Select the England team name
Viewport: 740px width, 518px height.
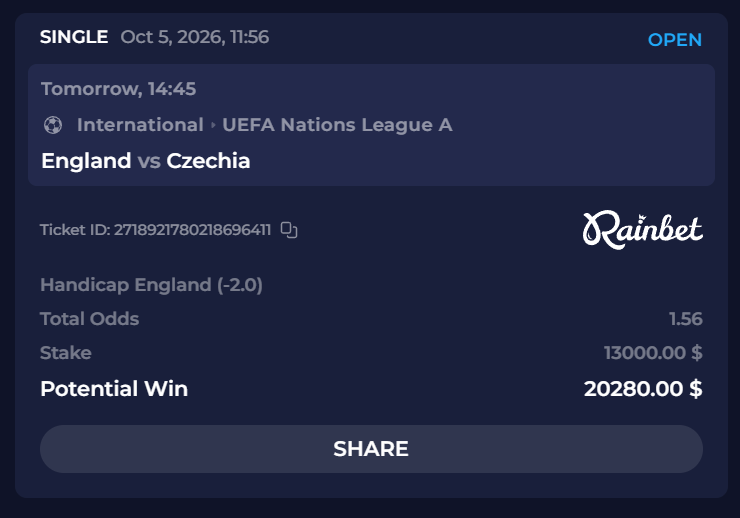tap(86, 161)
